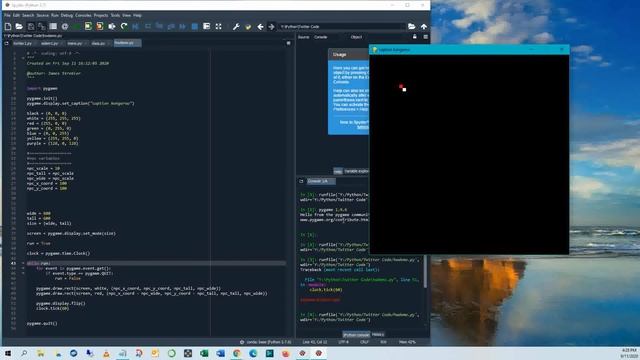Toggle fullscreen mode icon
The image size is (640, 360).
(x=218, y=27)
